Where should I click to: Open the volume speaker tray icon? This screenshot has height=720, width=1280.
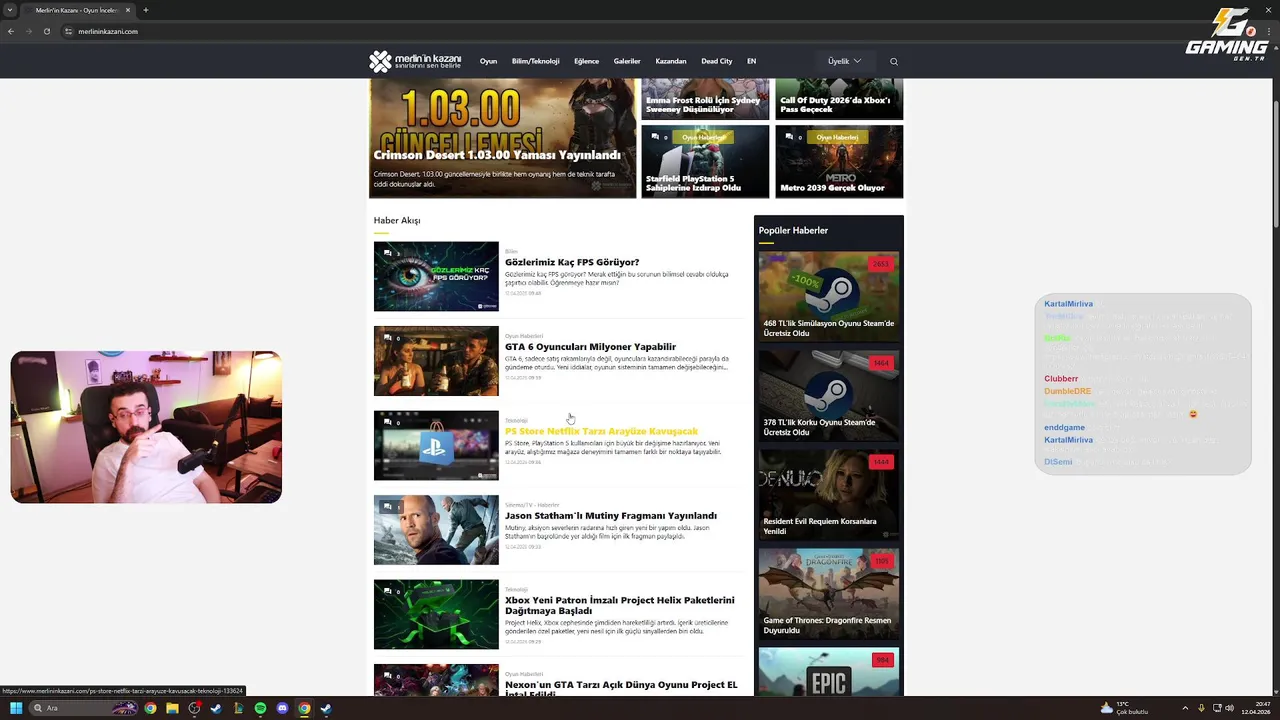point(1230,708)
